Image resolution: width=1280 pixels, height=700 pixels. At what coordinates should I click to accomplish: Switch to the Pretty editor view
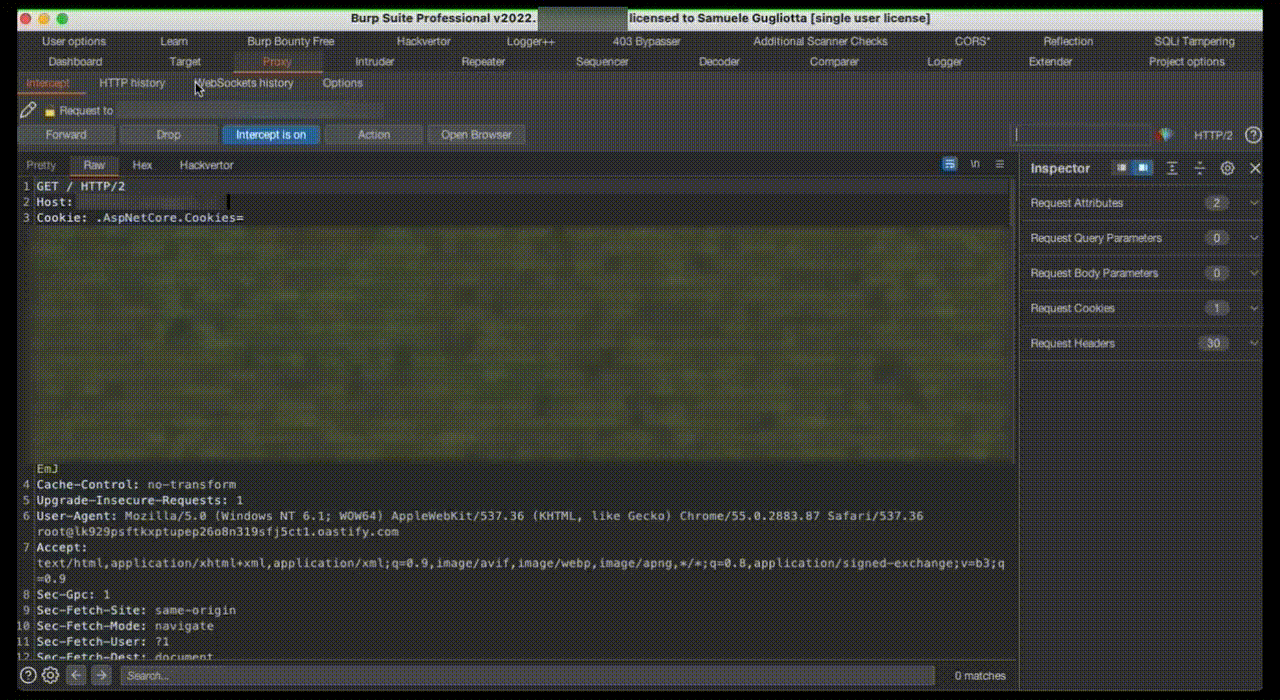[x=41, y=165]
